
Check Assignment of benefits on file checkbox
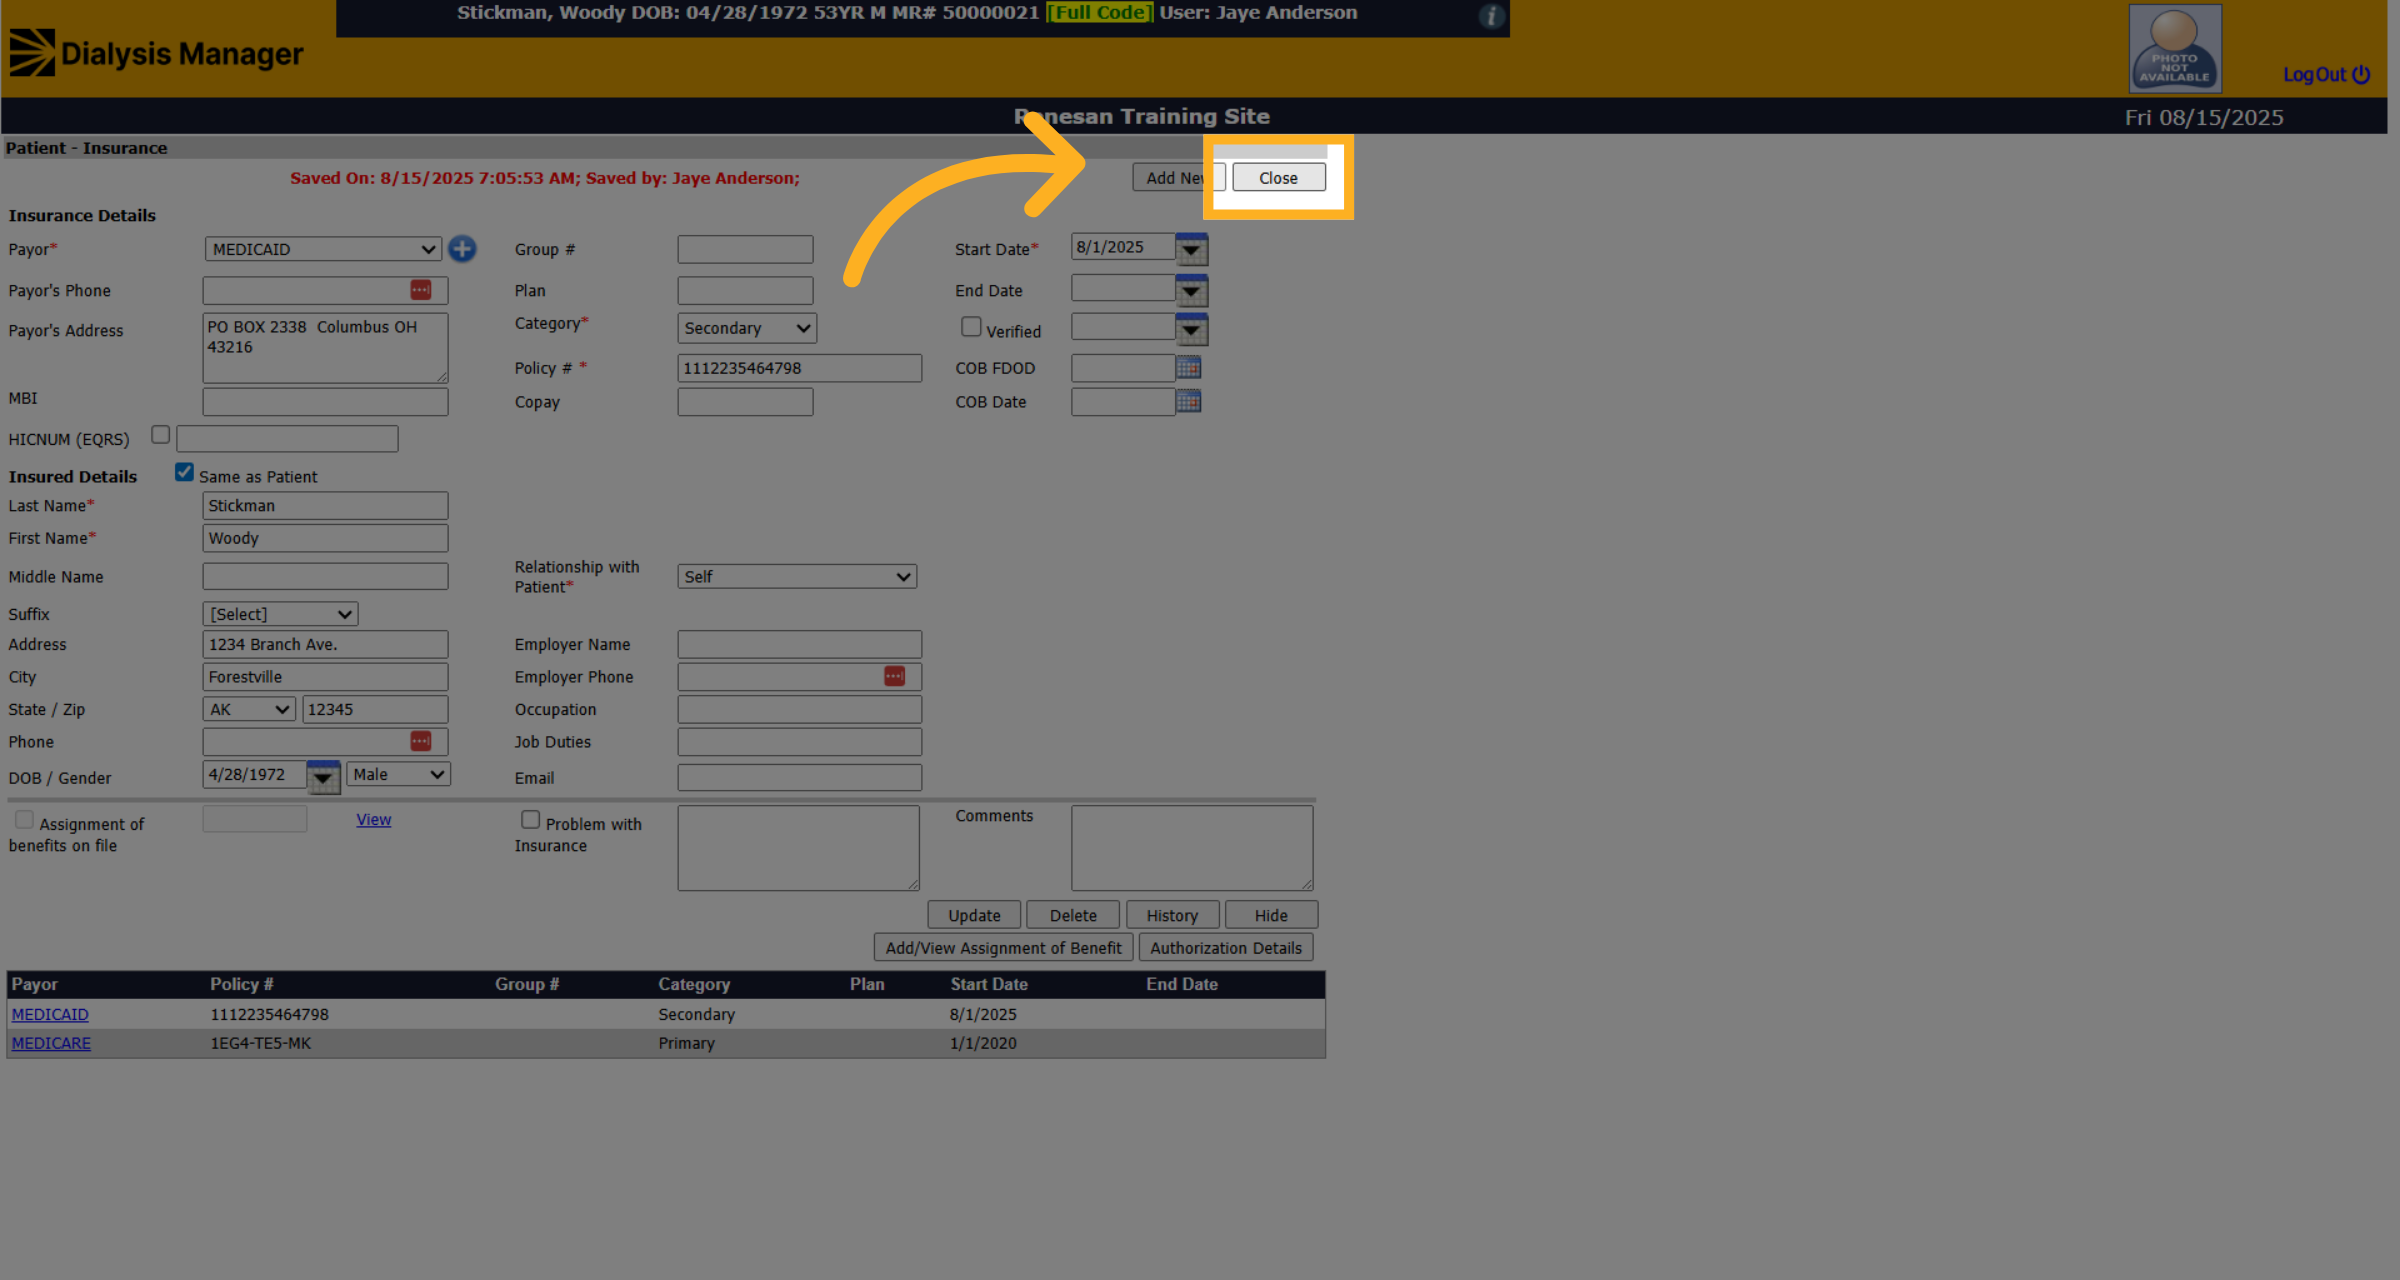24,819
